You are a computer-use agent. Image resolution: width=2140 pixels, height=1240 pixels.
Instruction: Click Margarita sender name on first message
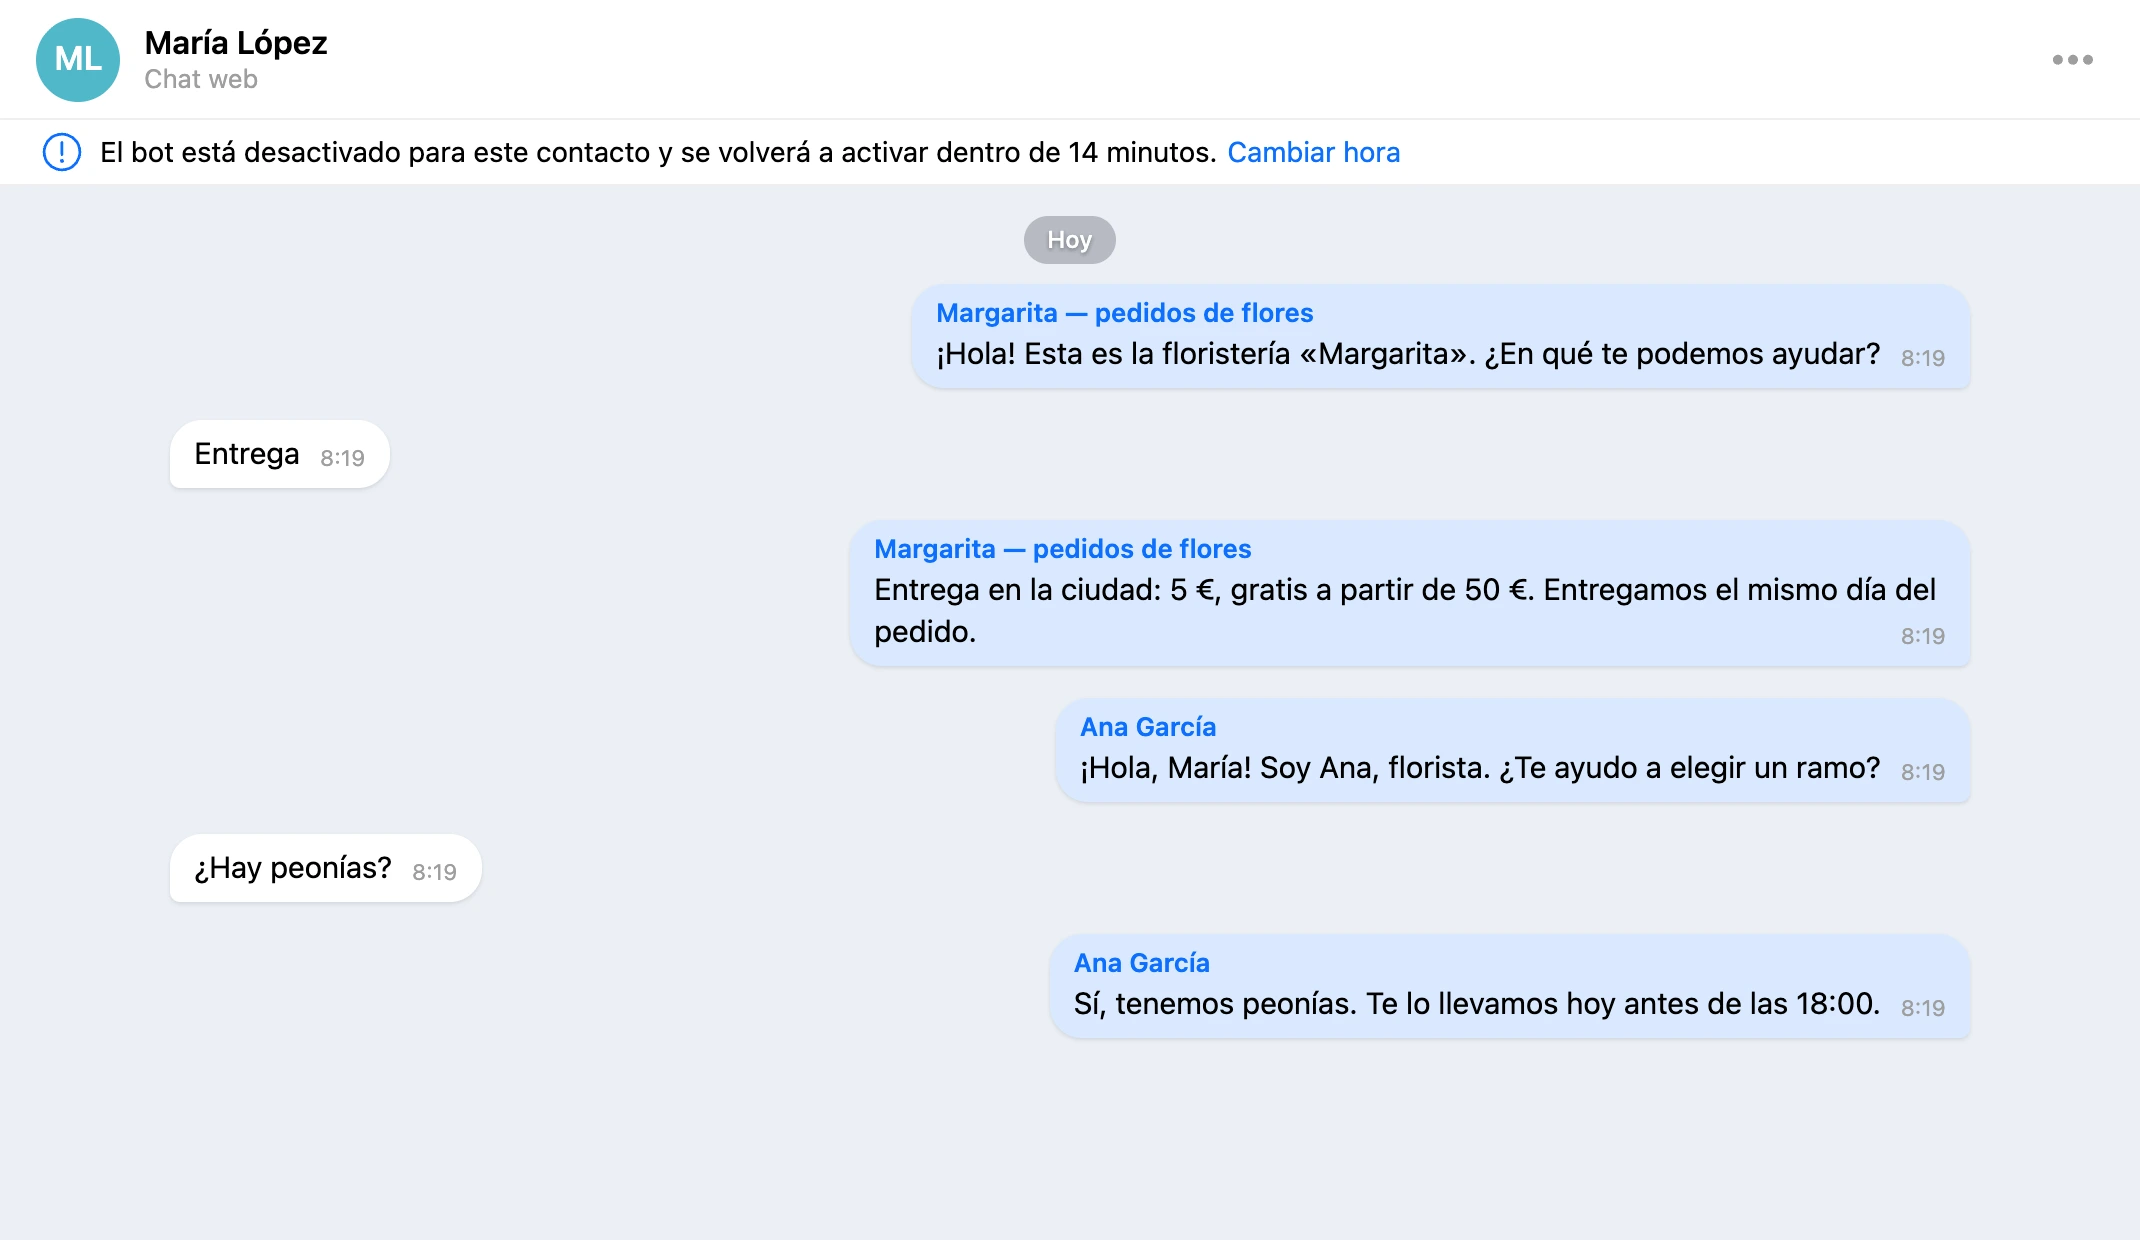click(1125, 313)
